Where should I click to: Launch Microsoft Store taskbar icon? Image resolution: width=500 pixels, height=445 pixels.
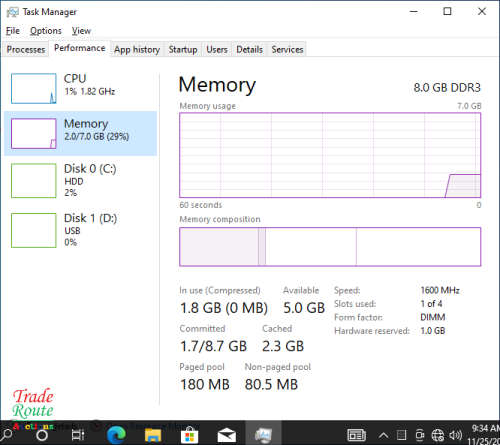[x=189, y=435]
